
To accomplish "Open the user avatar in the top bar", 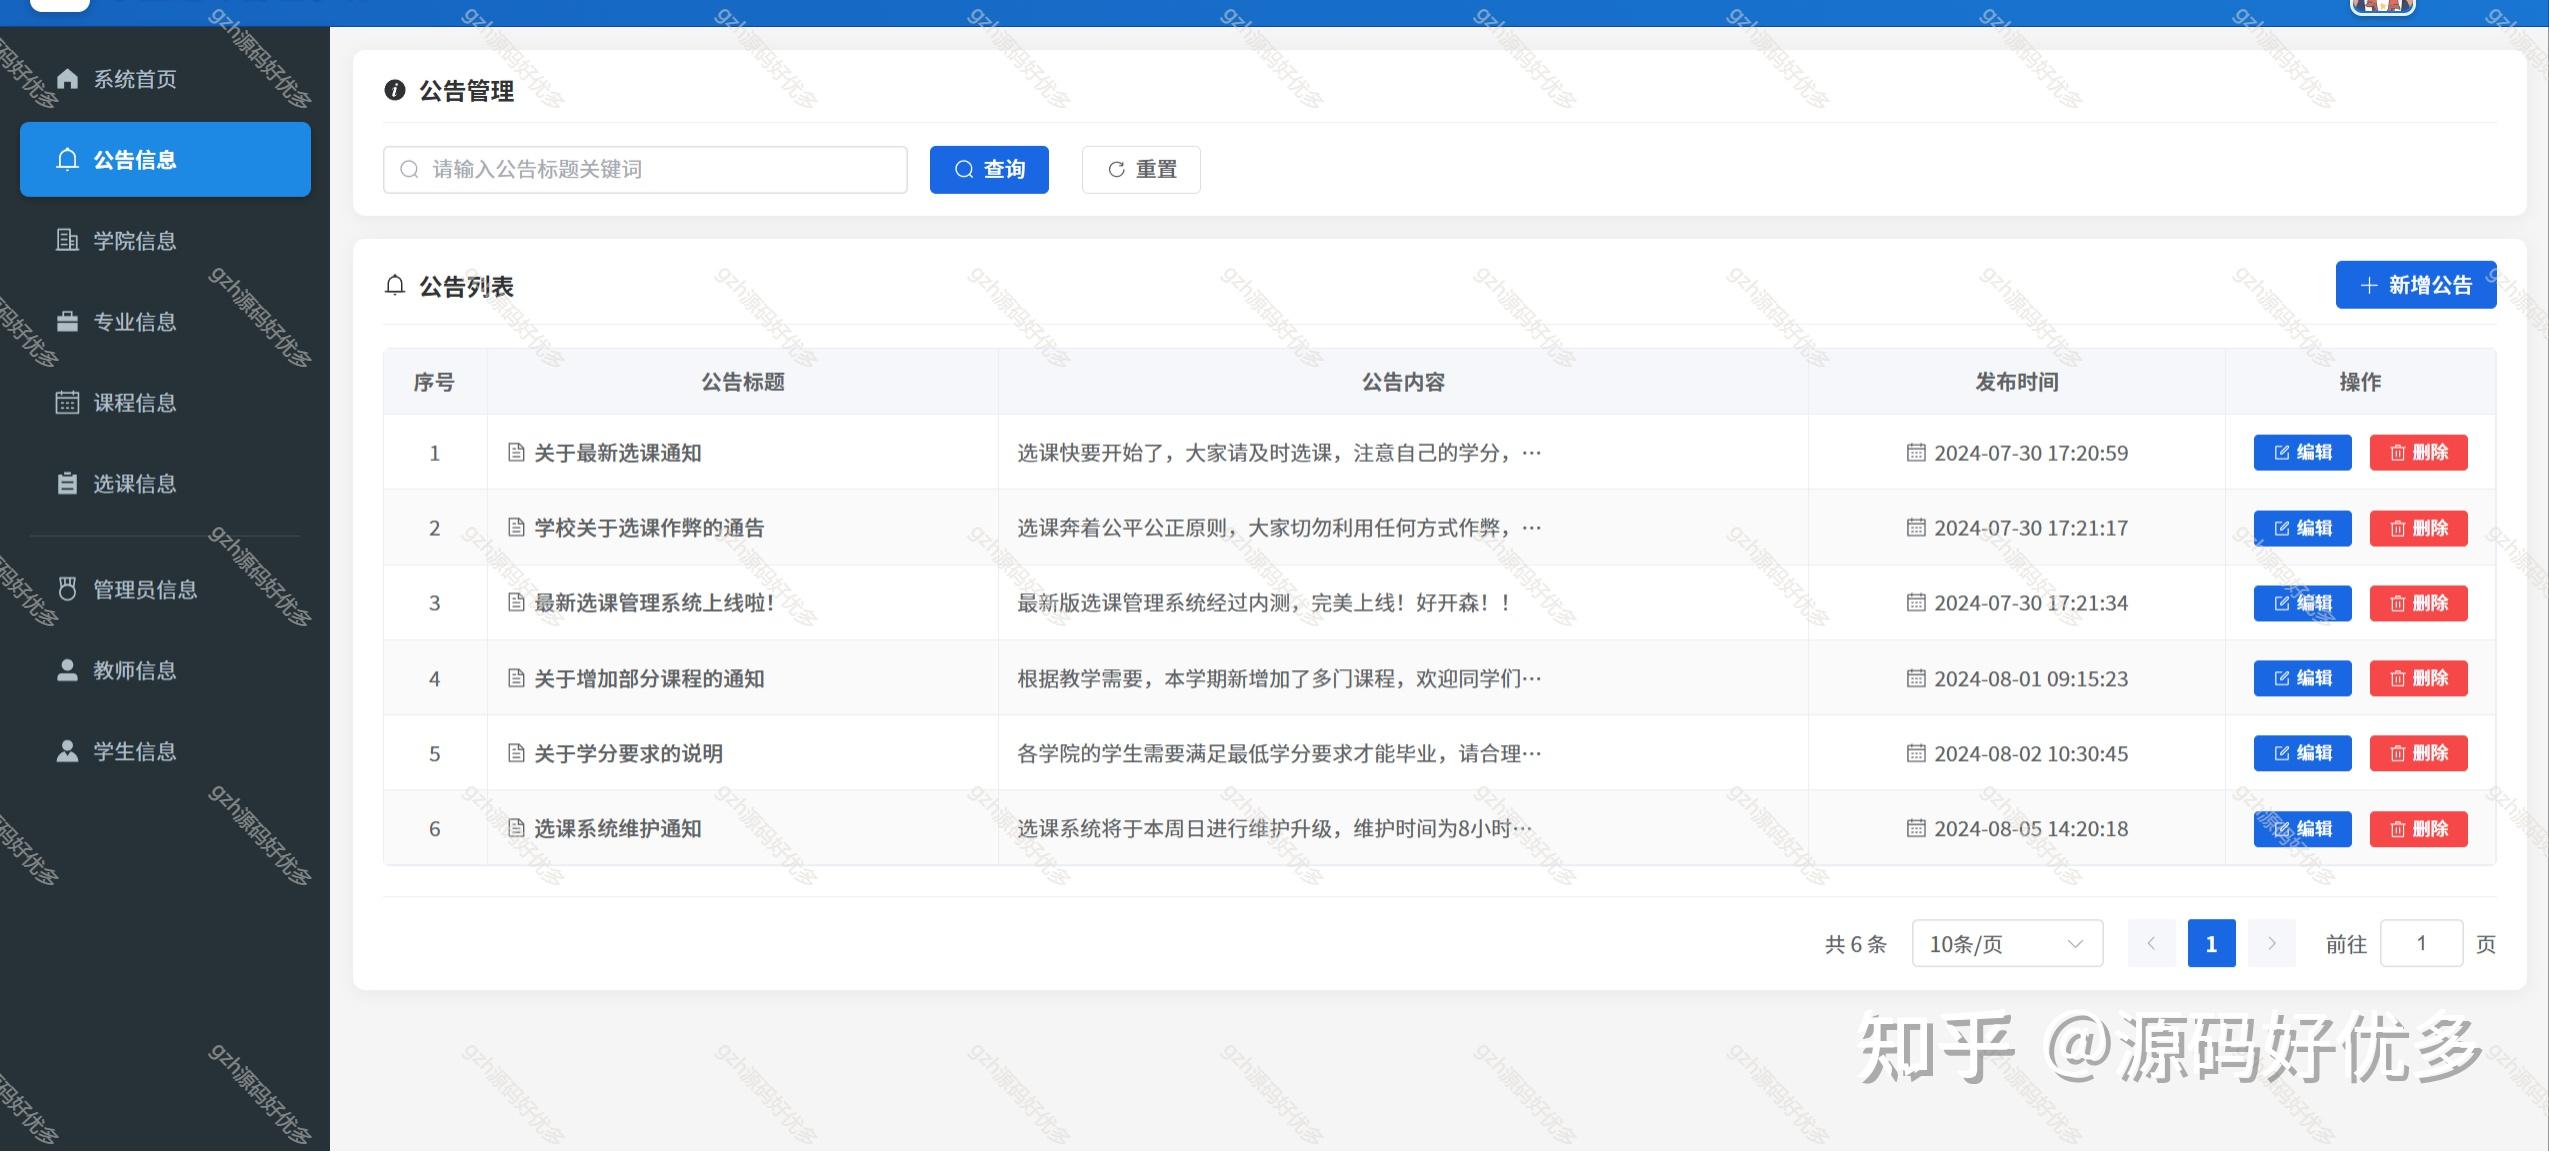I will 2383,7.
